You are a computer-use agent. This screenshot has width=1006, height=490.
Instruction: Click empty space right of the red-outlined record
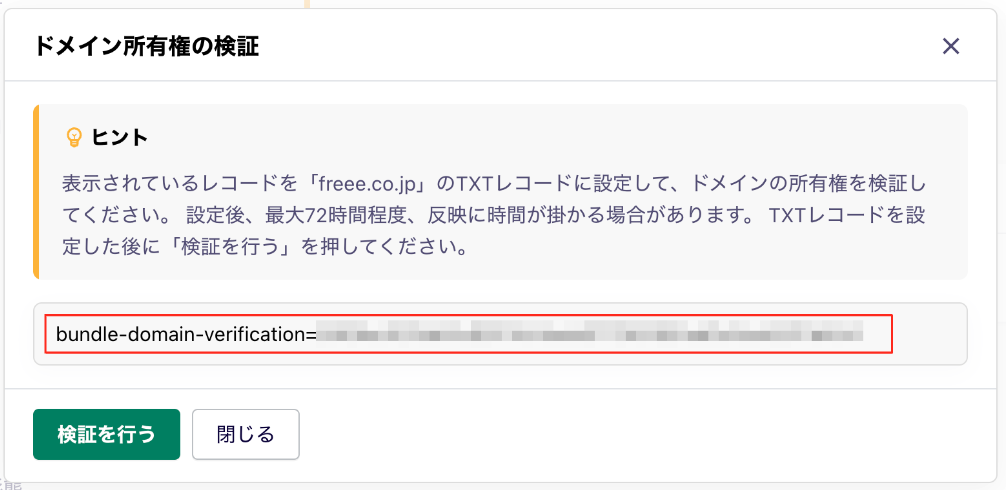pos(929,334)
